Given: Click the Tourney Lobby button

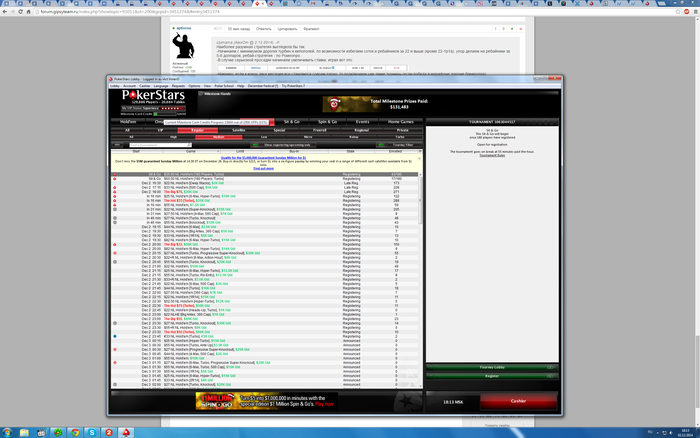Looking at the screenshot, I should [x=492, y=367].
